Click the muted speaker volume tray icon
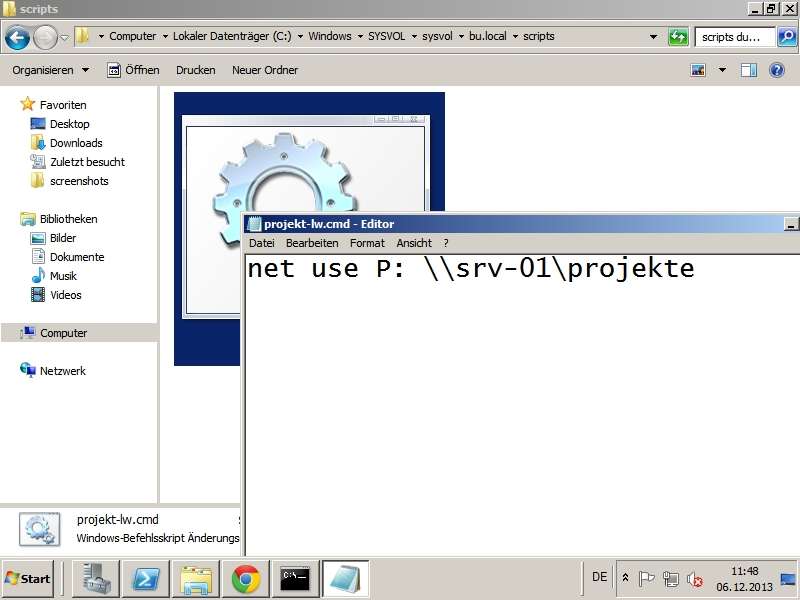Viewport: 800px width, 600px height. pyautogui.click(x=693, y=578)
